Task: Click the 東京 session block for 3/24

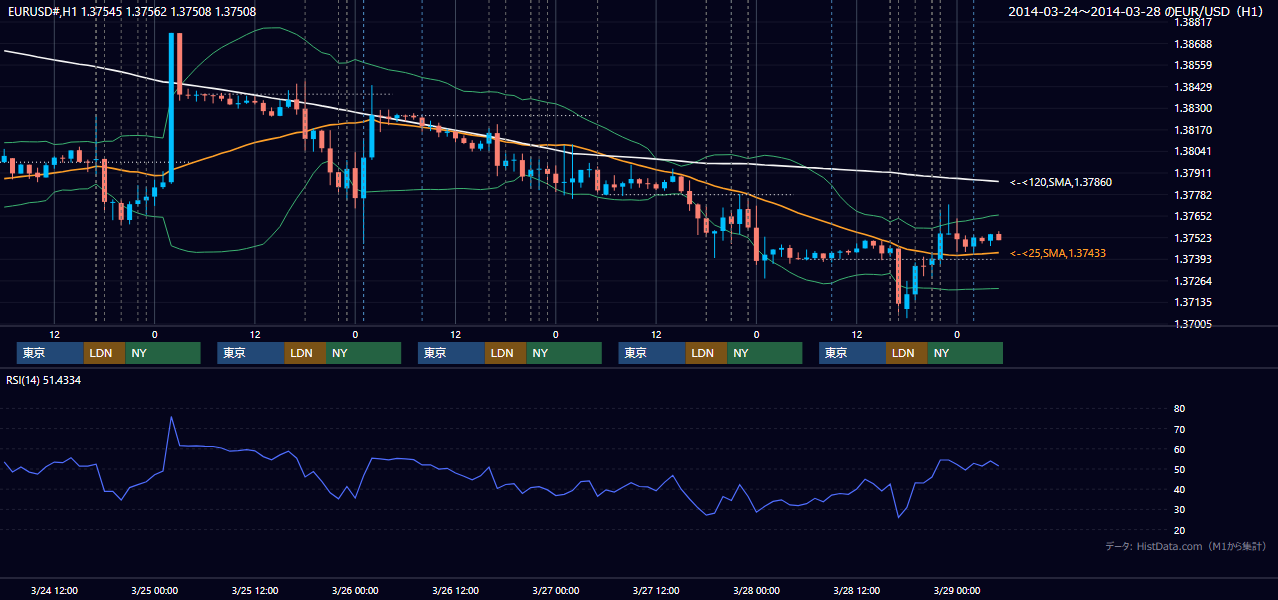Action: [50, 353]
